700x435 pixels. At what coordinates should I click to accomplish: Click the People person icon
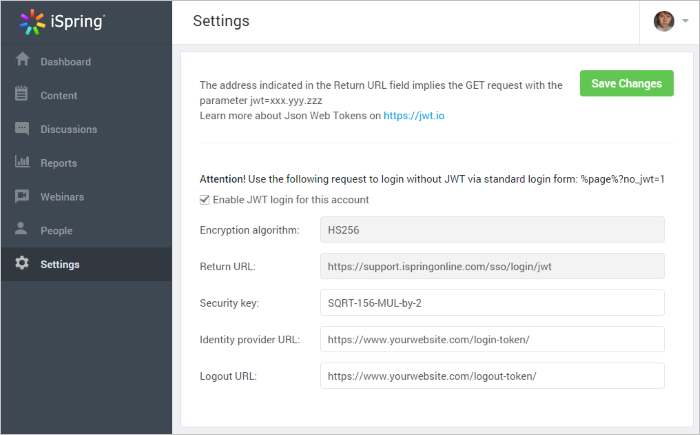(x=22, y=230)
